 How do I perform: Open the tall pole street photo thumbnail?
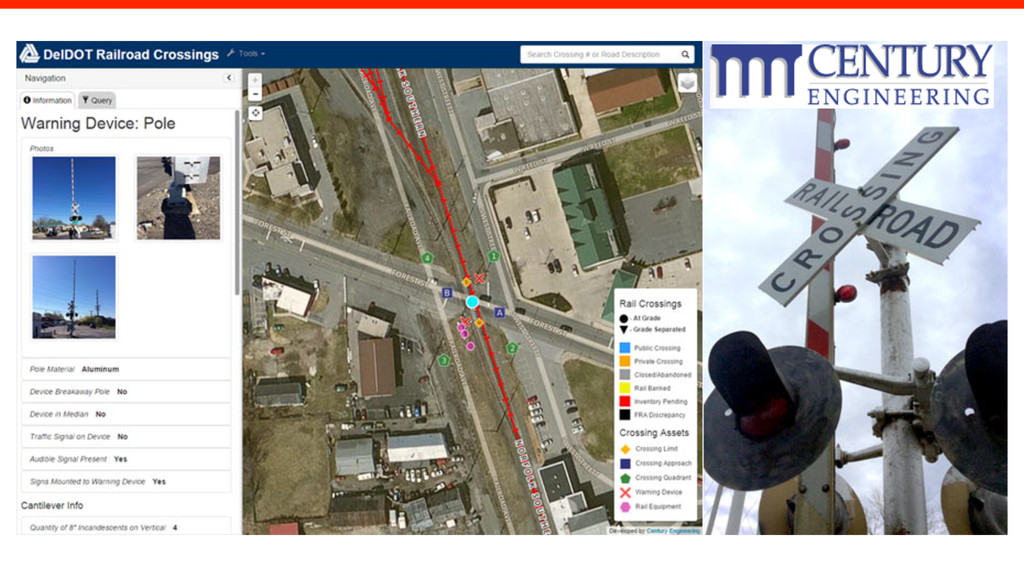pyautogui.click(x=74, y=296)
